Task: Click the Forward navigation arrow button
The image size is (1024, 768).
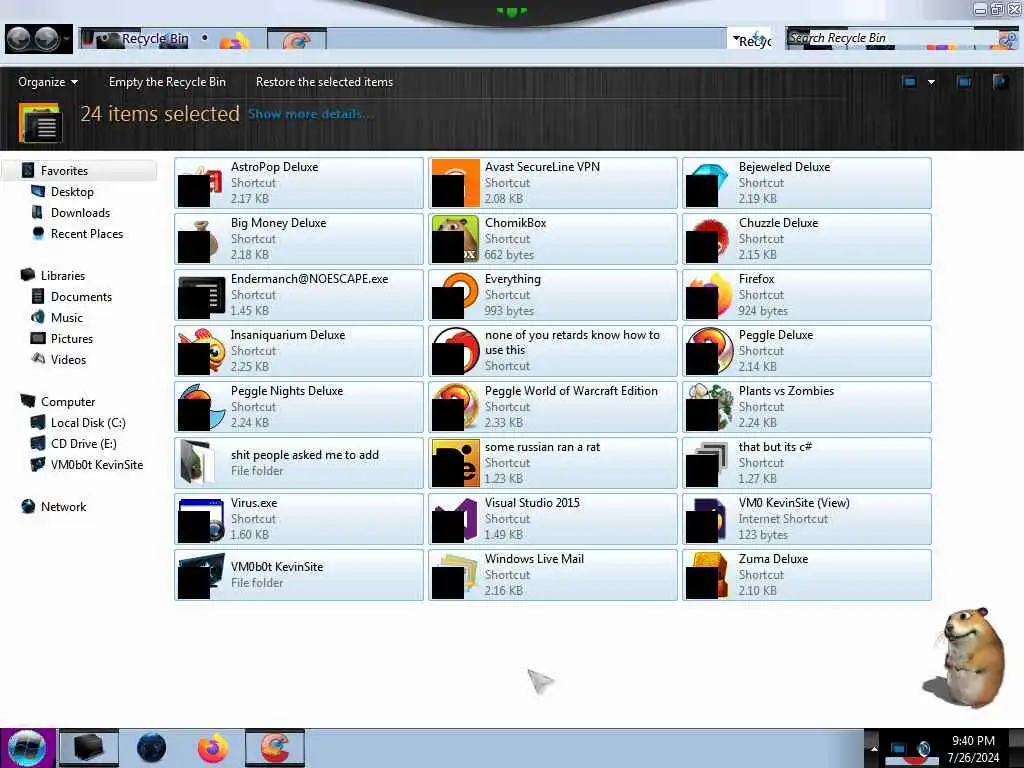Action: [x=46, y=39]
